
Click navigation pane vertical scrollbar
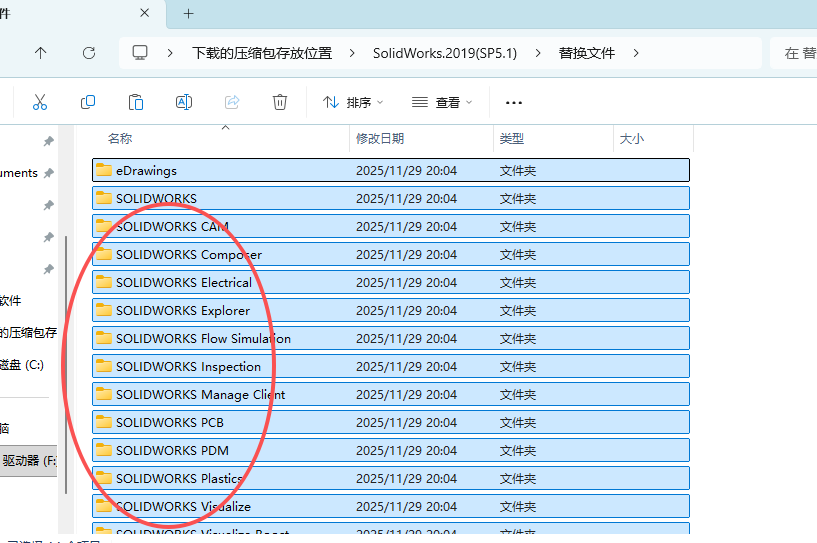(66, 365)
